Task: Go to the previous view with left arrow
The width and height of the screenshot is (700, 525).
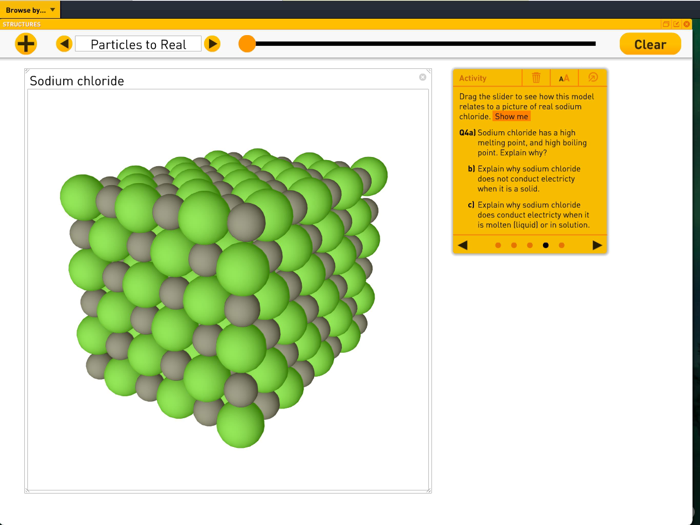Action: 64,44
